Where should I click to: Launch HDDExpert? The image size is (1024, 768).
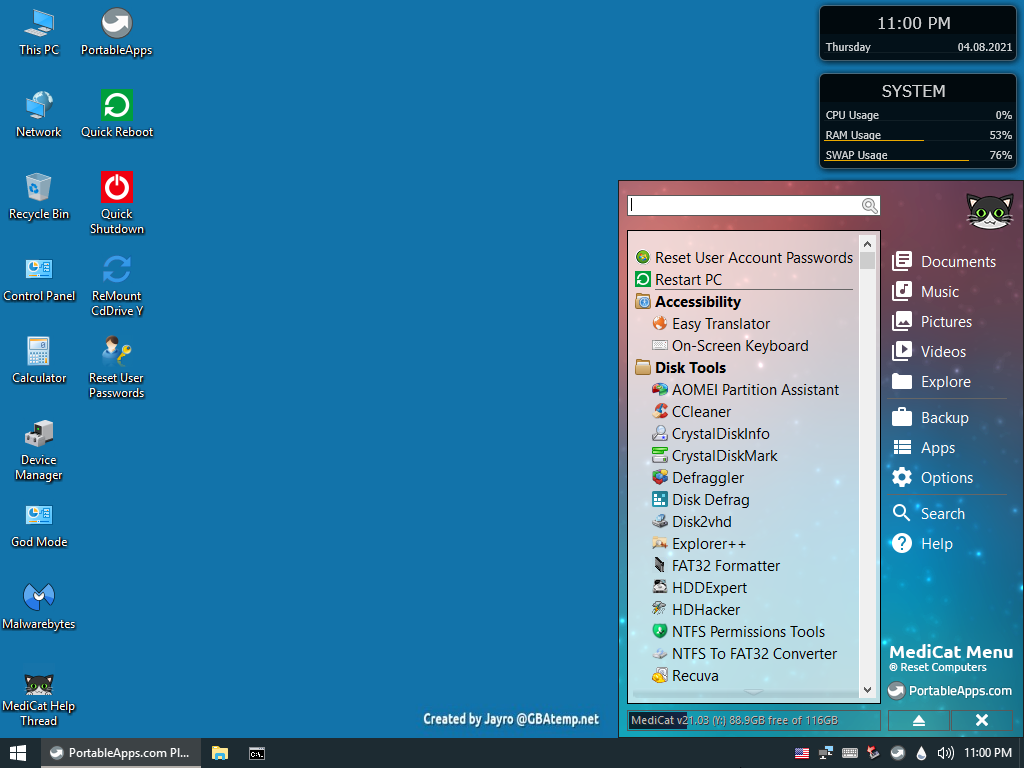(x=699, y=588)
